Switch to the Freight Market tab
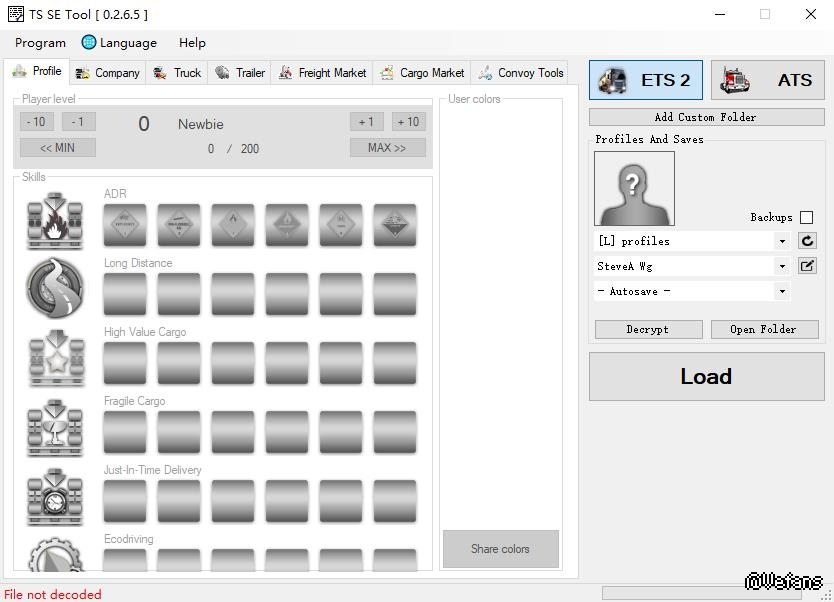The image size is (834, 602). (x=322, y=73)
